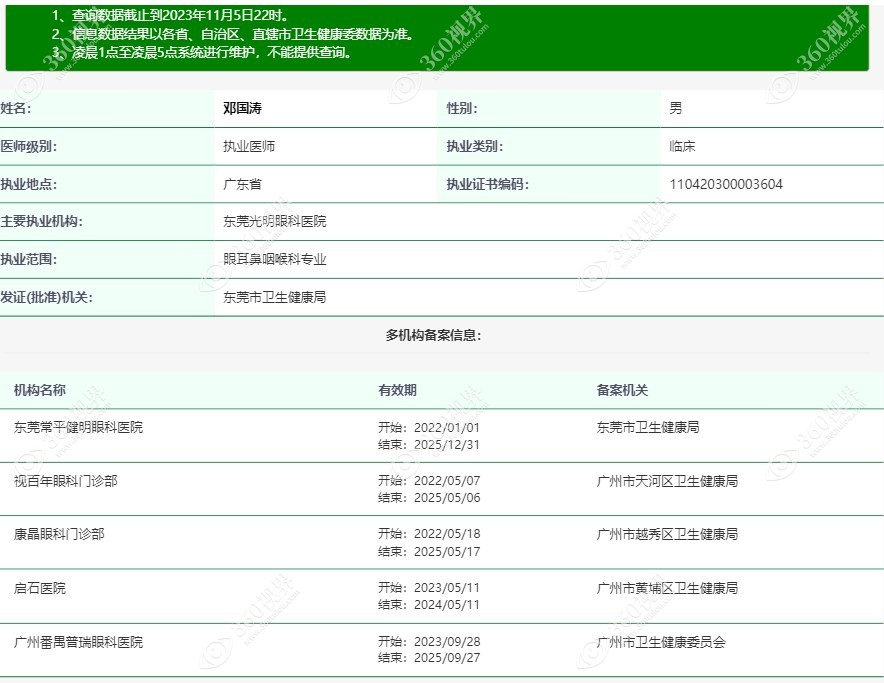Screen dimensions: 884x683
Task: Select 广州市黄埔区卫生健康局
Action: click(x=667, y=588)
